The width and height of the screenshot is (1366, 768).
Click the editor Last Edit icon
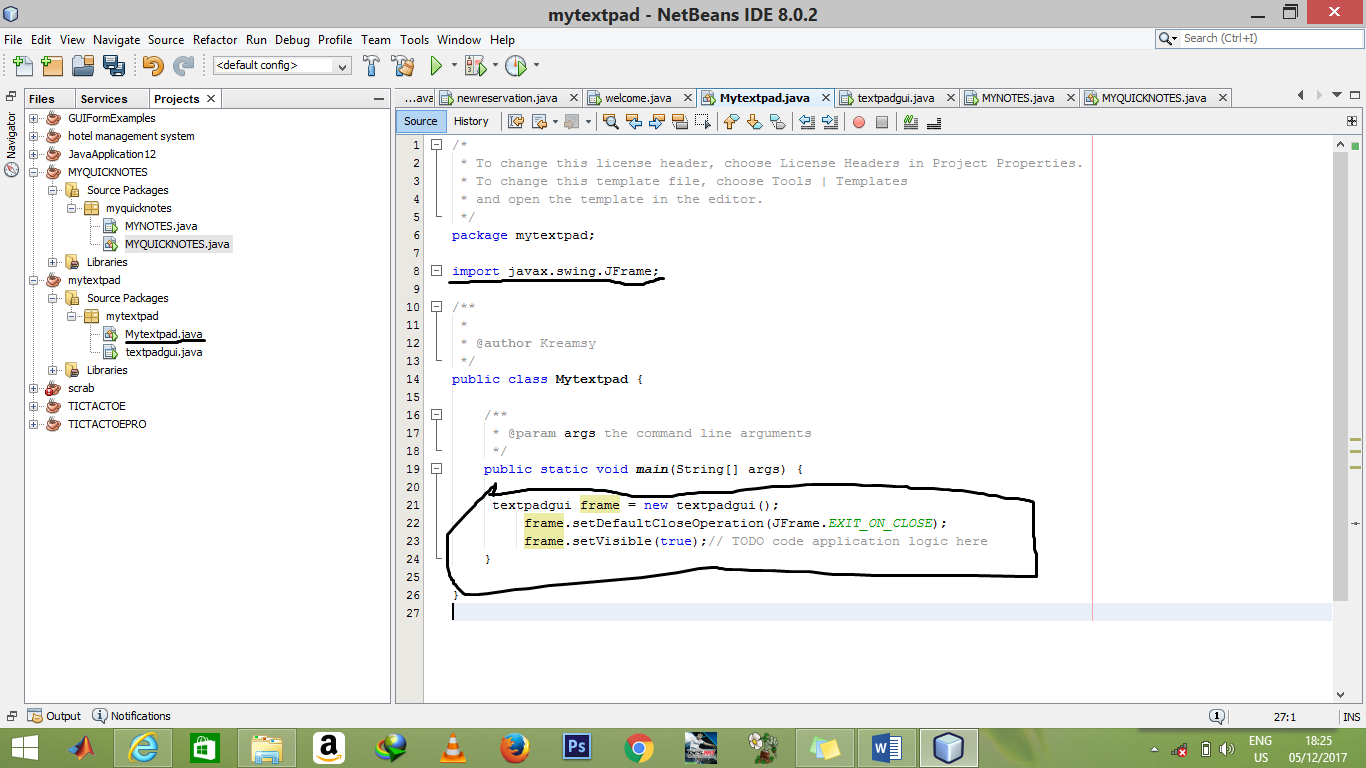coord(516,122)
